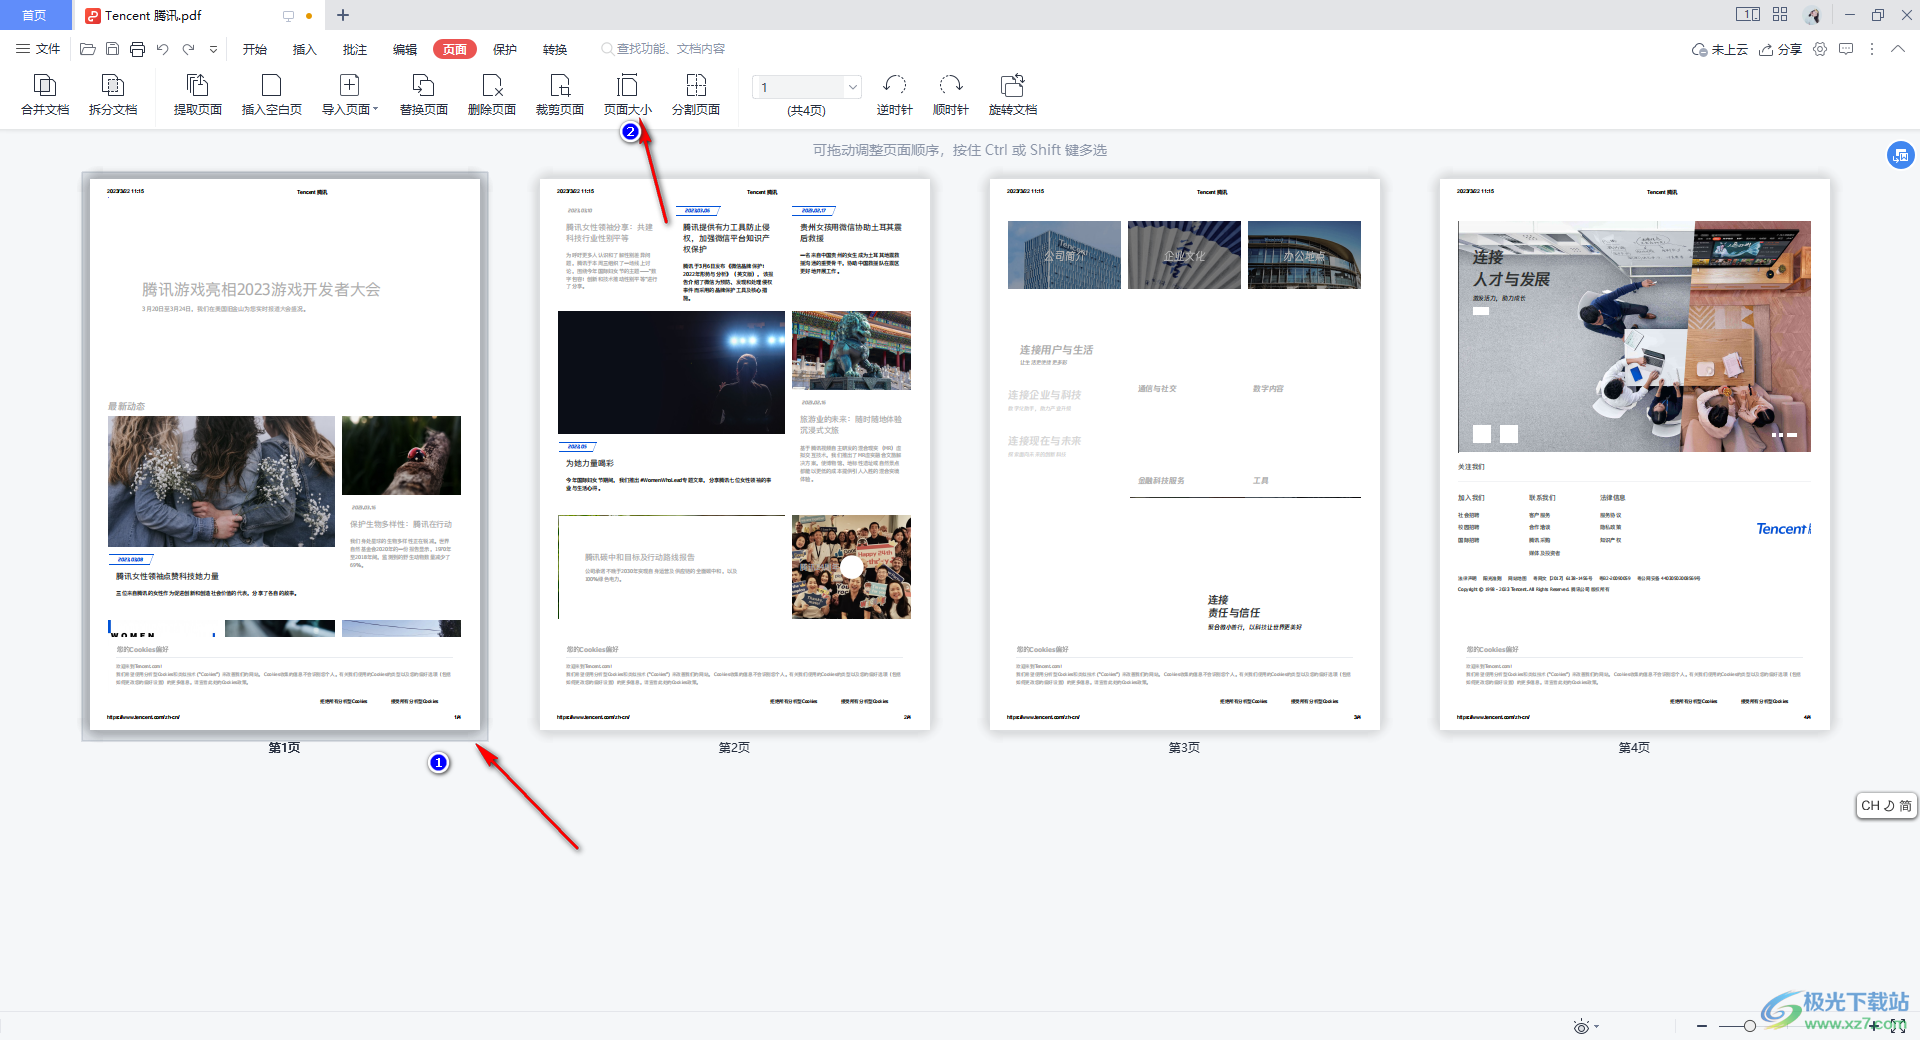Viewport: 1920px width, 1040px height.
Task: Select the 提取页面 extract pages tool
Action: point(197,95)
